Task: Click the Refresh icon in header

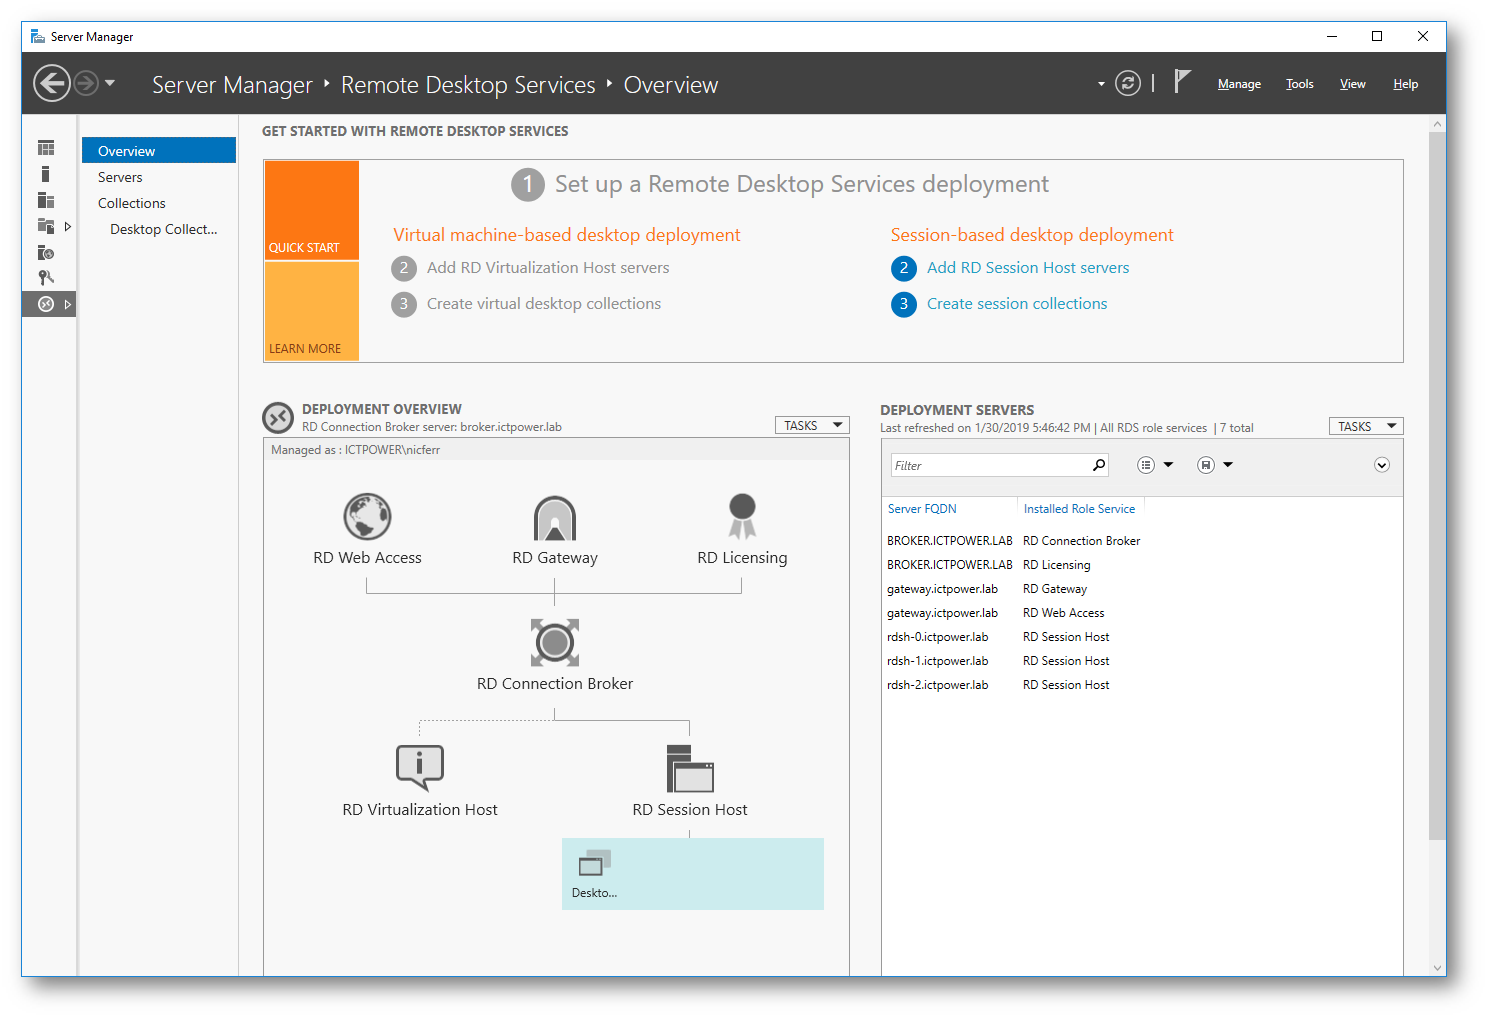Action: (x=1128, y=83)
